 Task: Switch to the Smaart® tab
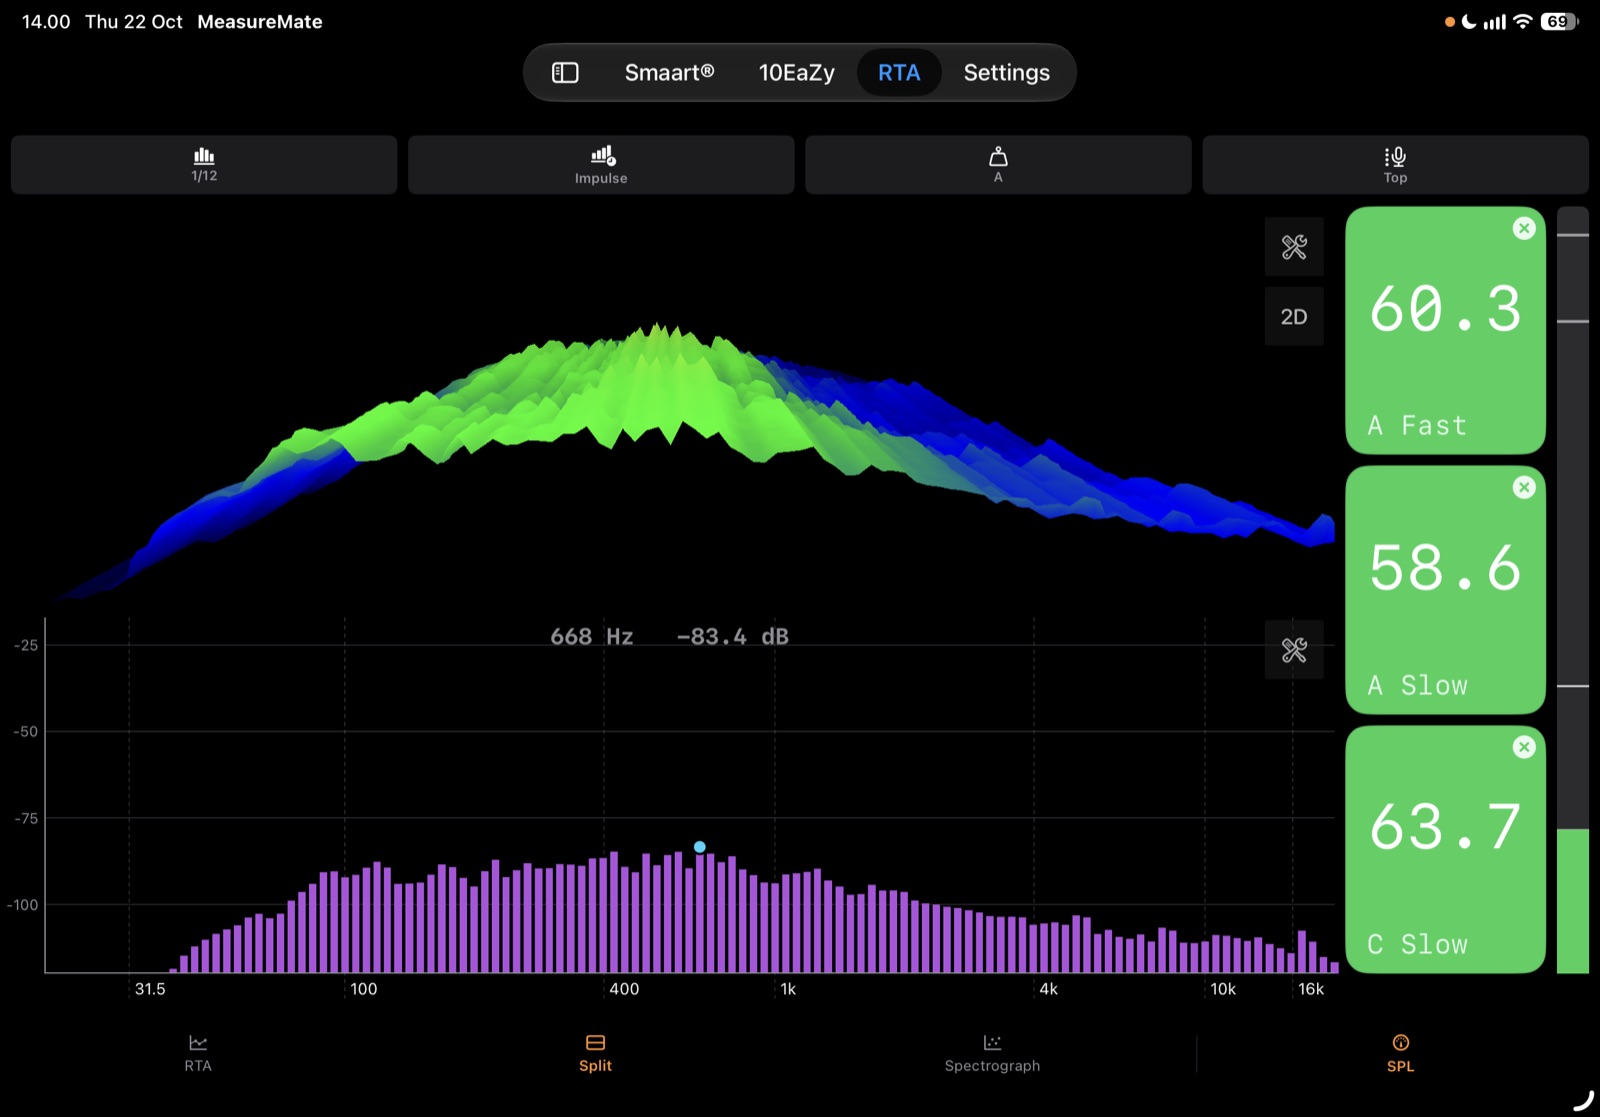point(669,73)
